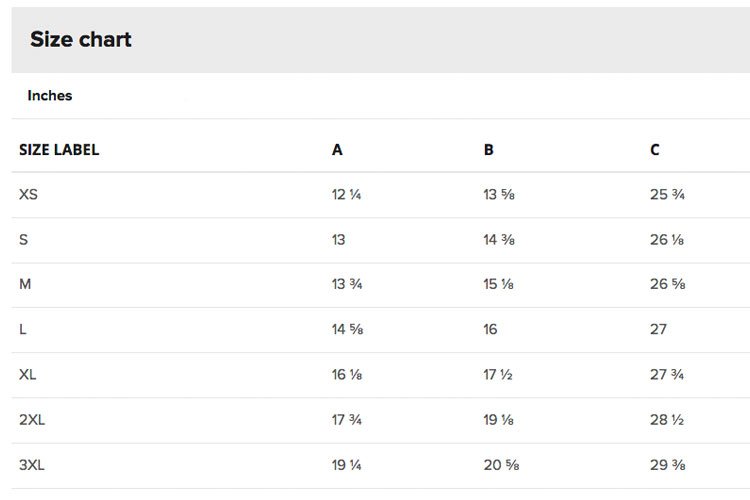Image resolution: width=750 pixels, height=500 pixels.
Task: Select the 2XL size row label
Action: point(32,420)
